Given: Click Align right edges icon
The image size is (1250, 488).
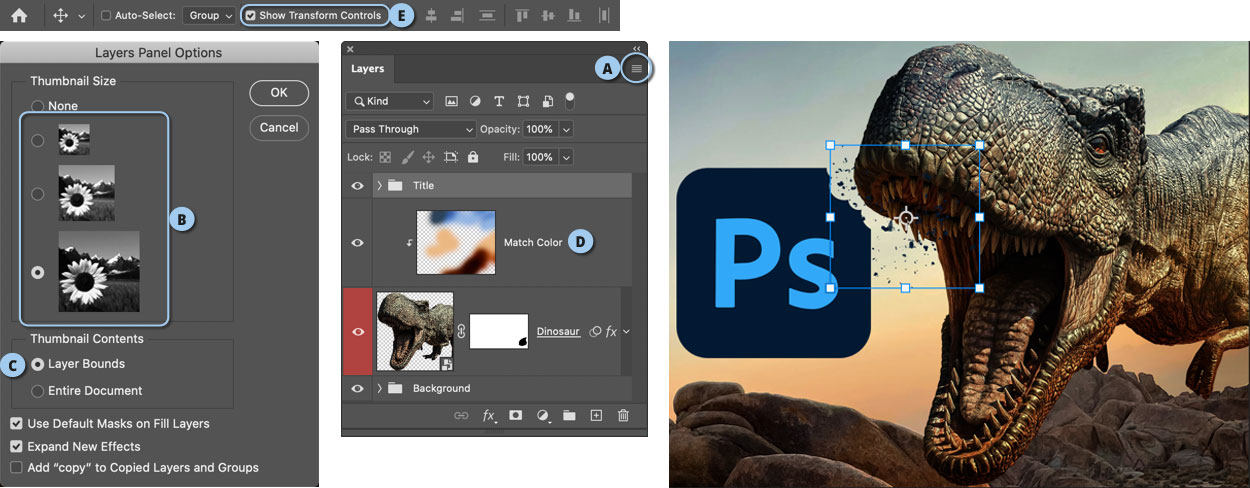Looking at the screenshot, I should pyautogui.click(x=456, y=16).
